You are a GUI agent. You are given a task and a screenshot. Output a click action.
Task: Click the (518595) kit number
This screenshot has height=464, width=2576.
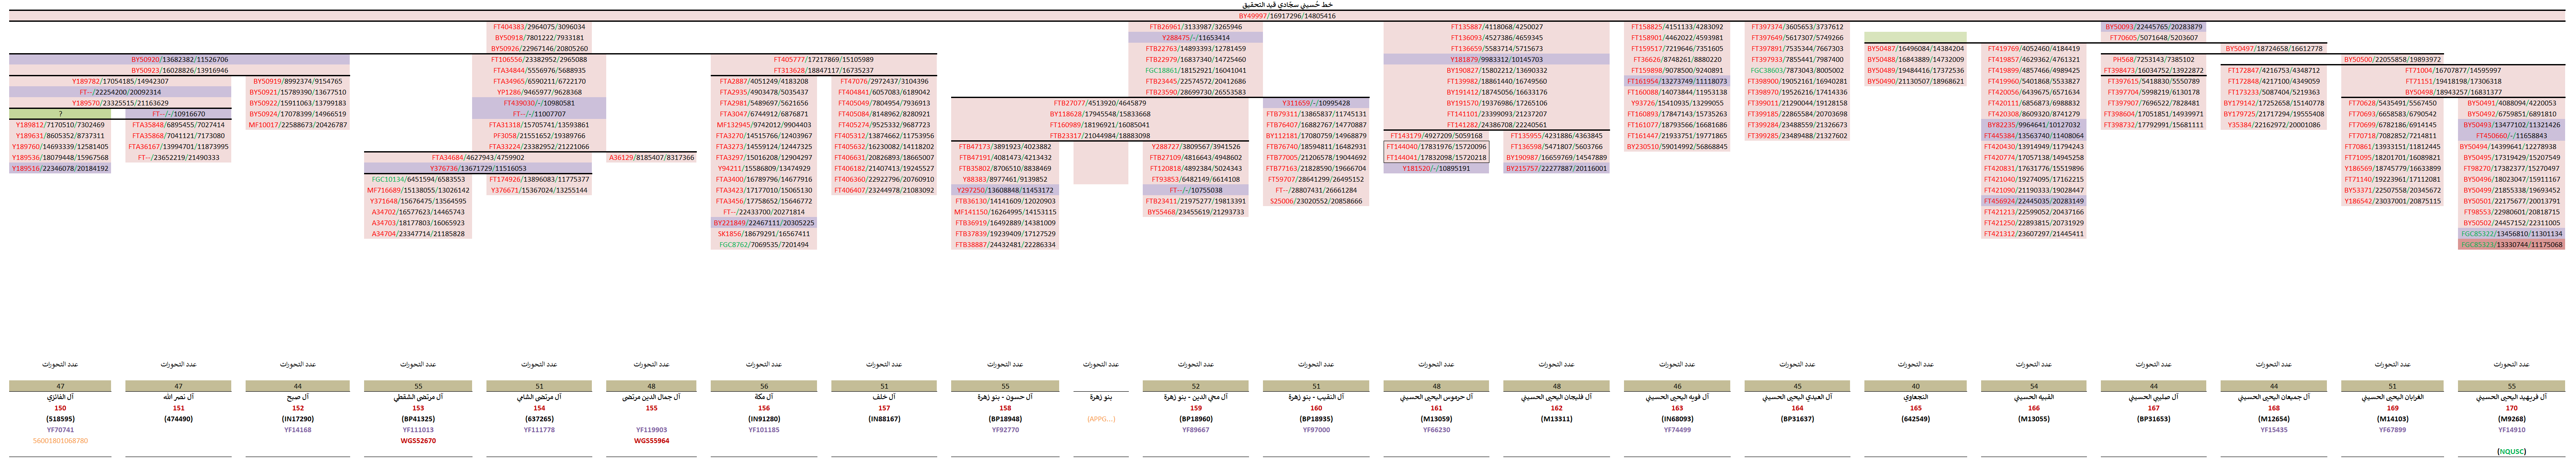tap(60, 419)
